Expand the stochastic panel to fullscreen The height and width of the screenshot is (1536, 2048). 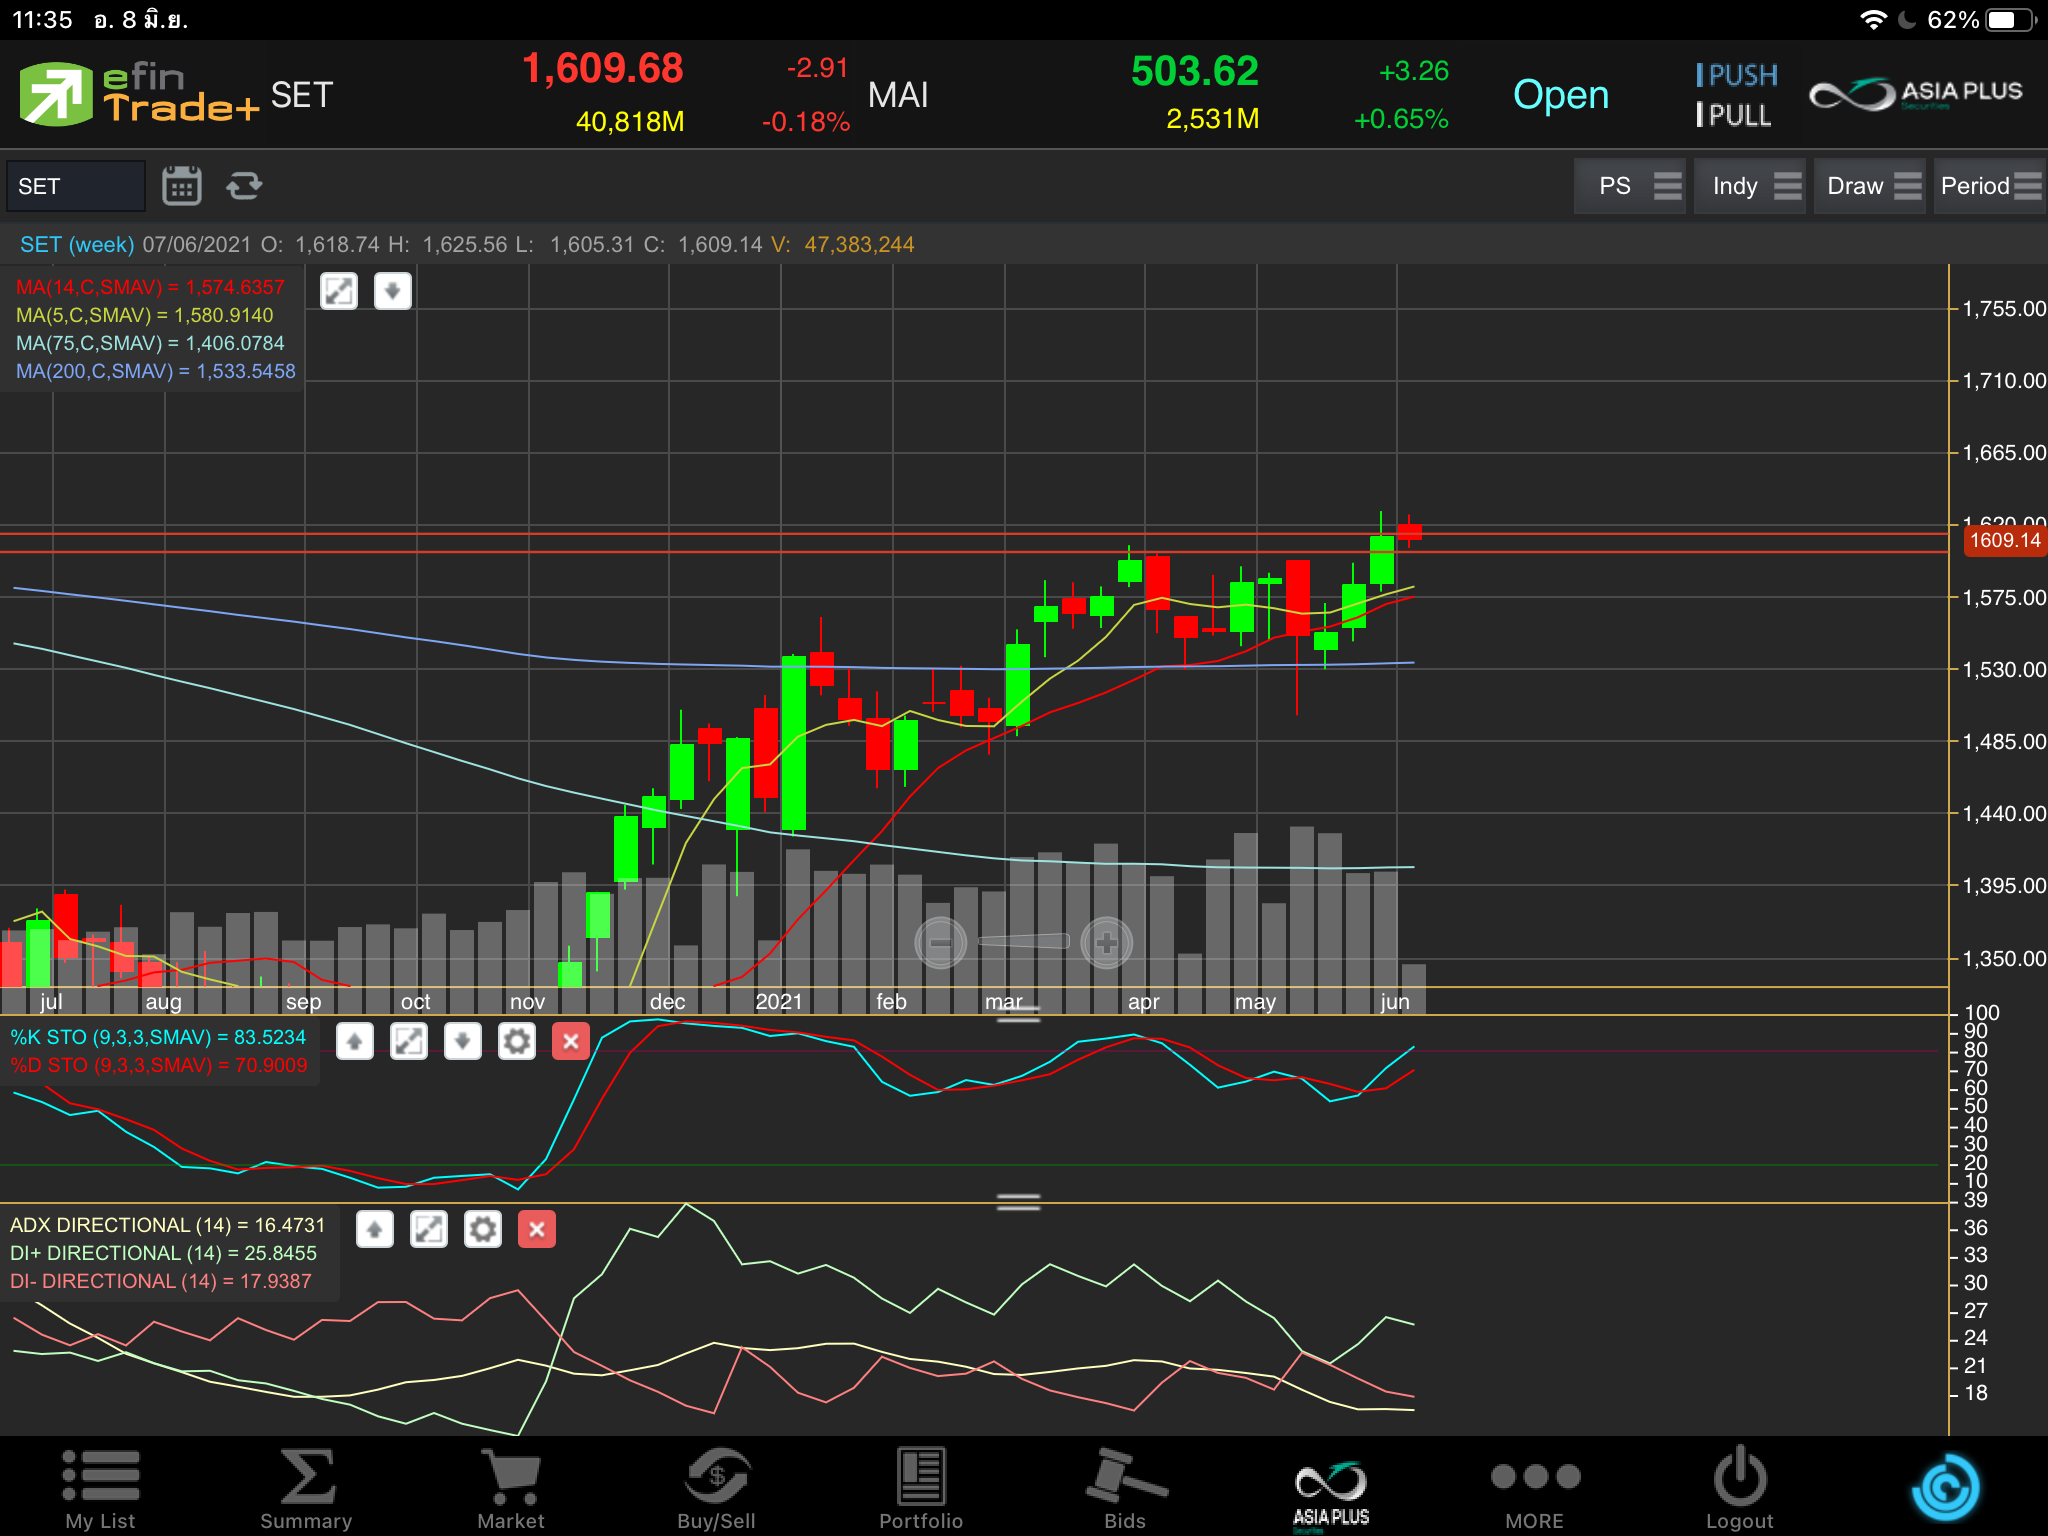409,1042
